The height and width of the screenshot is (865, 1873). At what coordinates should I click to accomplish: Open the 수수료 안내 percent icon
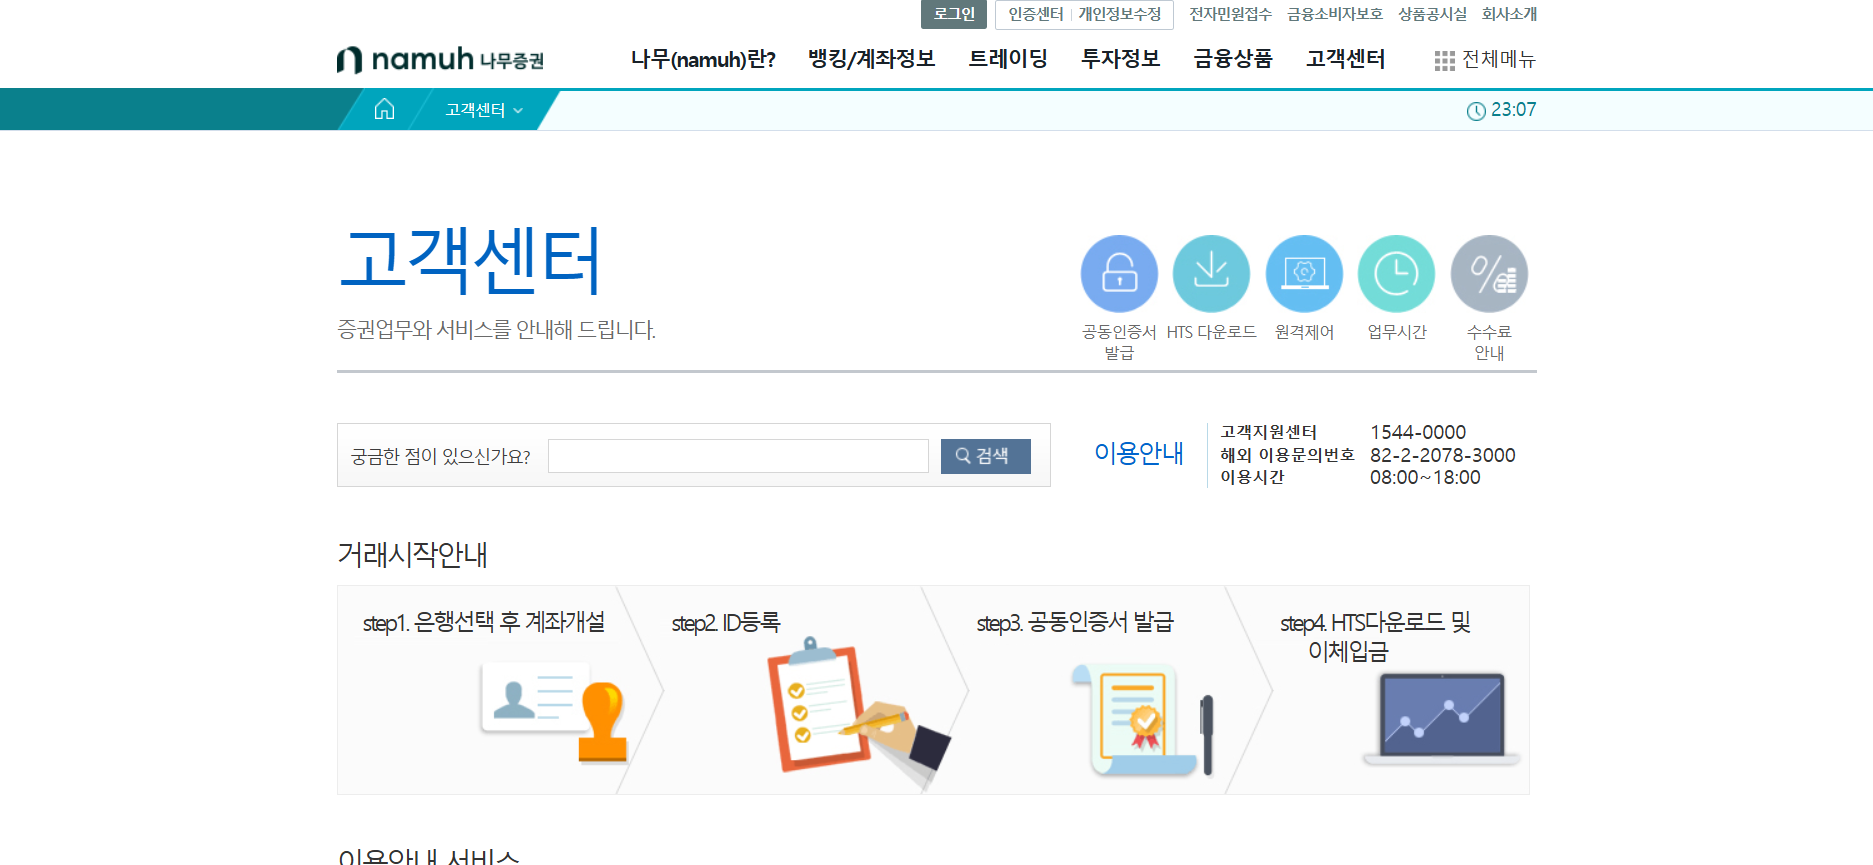[x=1489, y=274]
